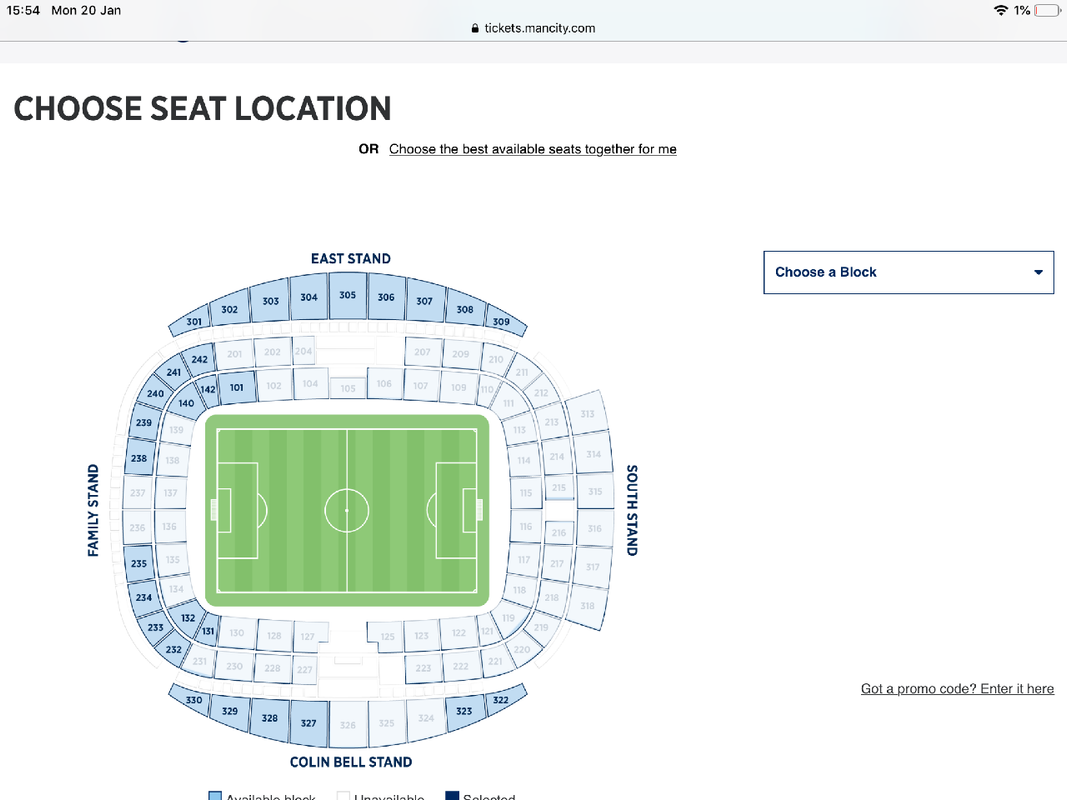
Task: Pick block 242 on the stadium map
Action: 199,359
